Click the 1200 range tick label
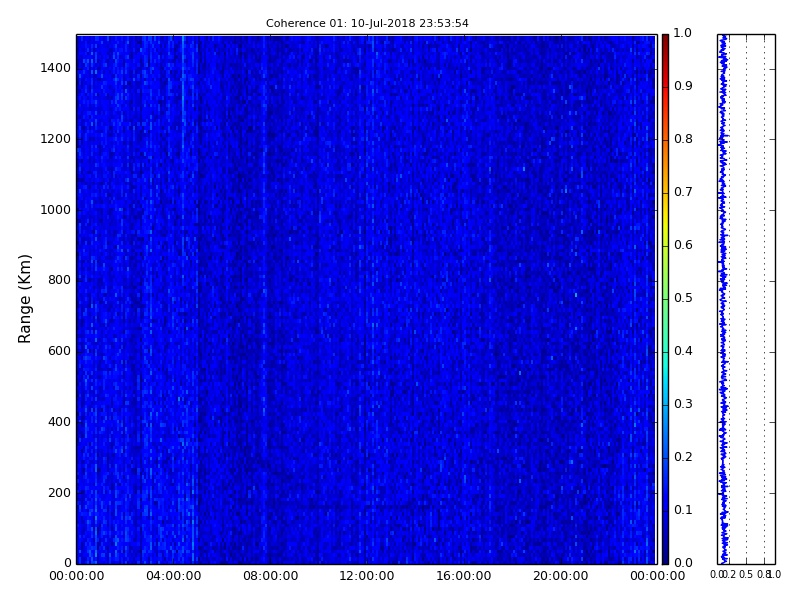Screen dimensions: 800x600 pyautogui.click(x=56, y=139)
